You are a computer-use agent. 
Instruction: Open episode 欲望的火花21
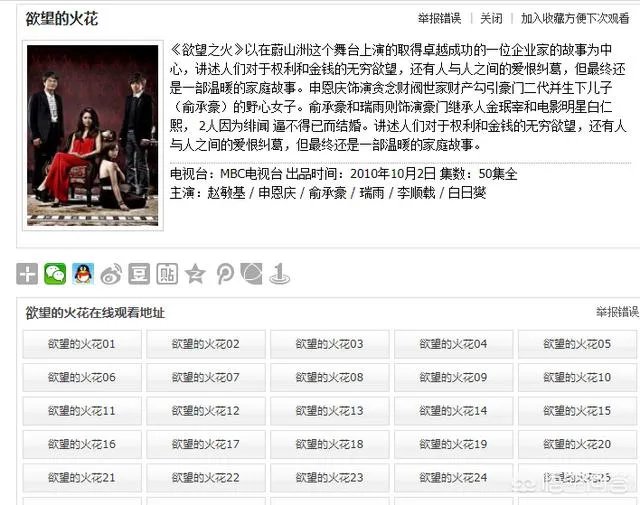coord(82,478)
